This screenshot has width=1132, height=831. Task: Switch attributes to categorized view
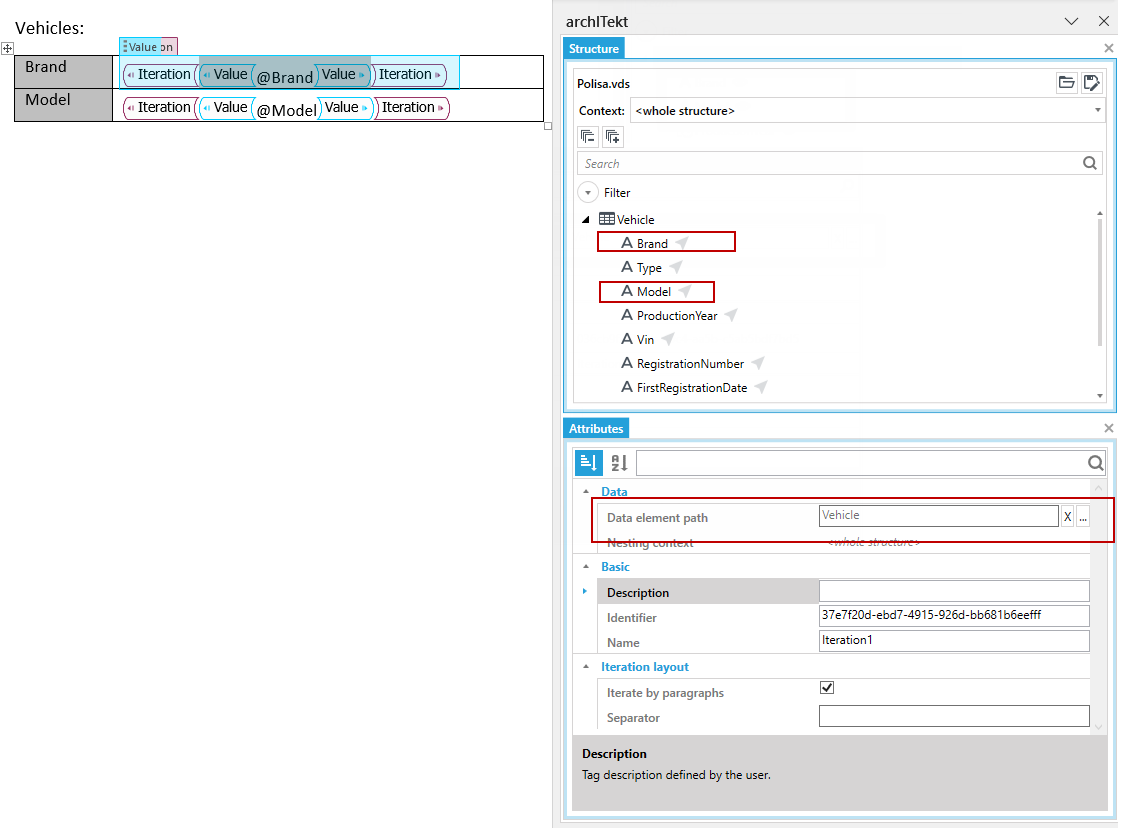(x=588, y=463)
